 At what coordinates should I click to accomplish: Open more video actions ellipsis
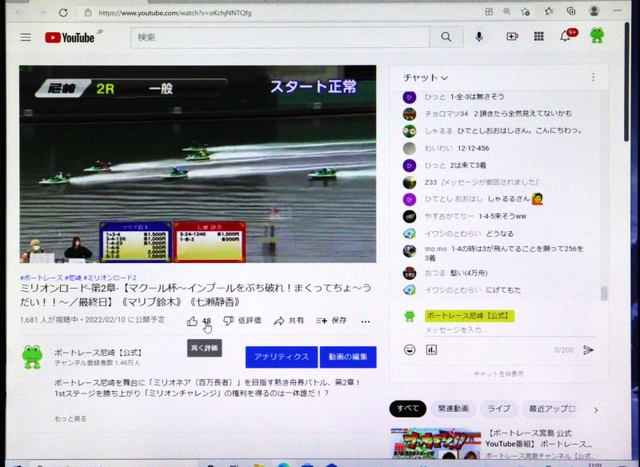(365, 322)
